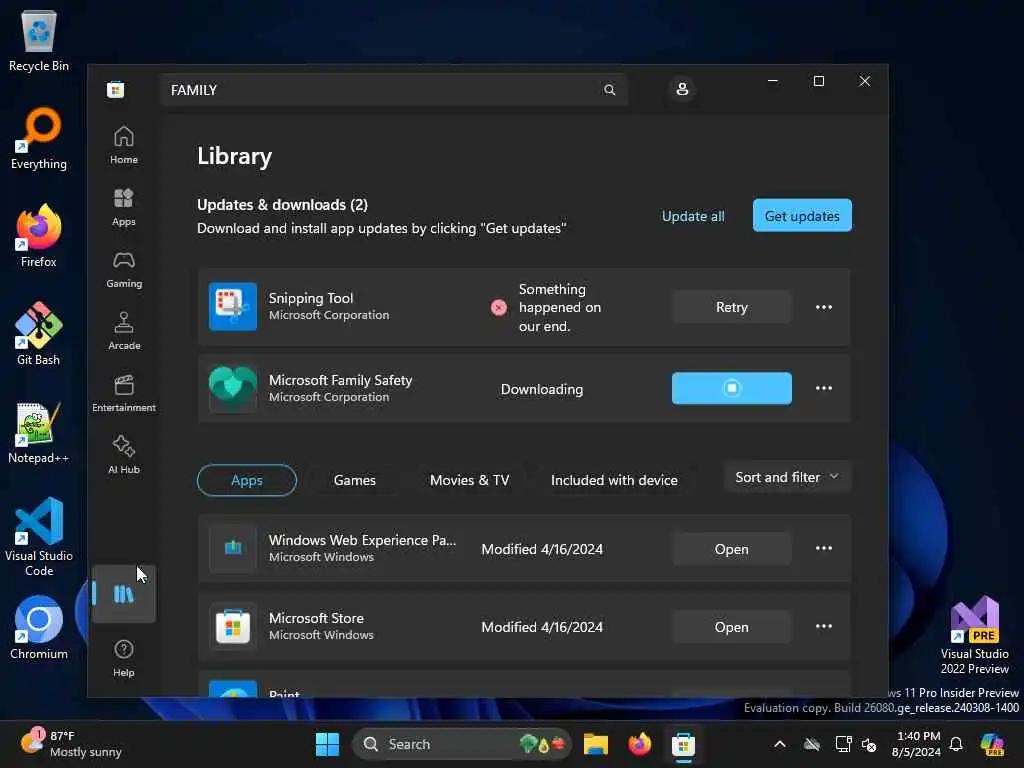Stop Microsoft Family Safety download

pyautogui.click(x=731, y=388)
